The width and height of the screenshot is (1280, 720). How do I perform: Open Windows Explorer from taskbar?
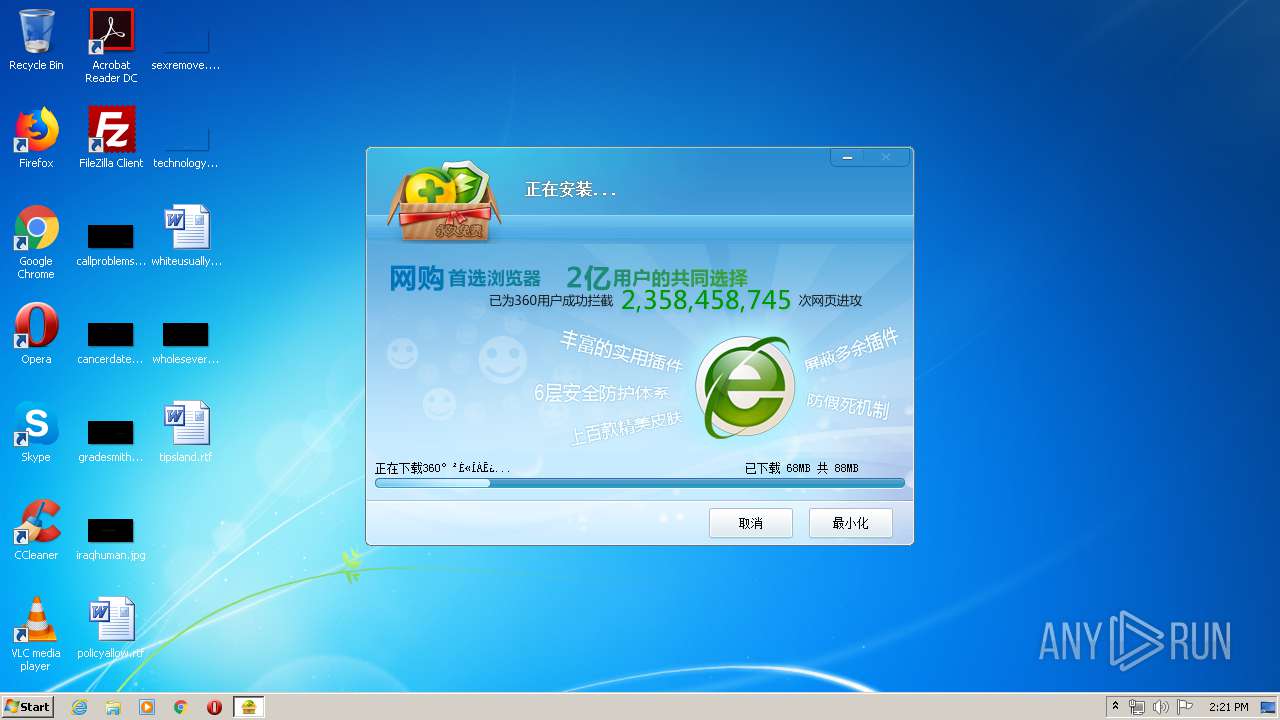click(x=113, y=707)
